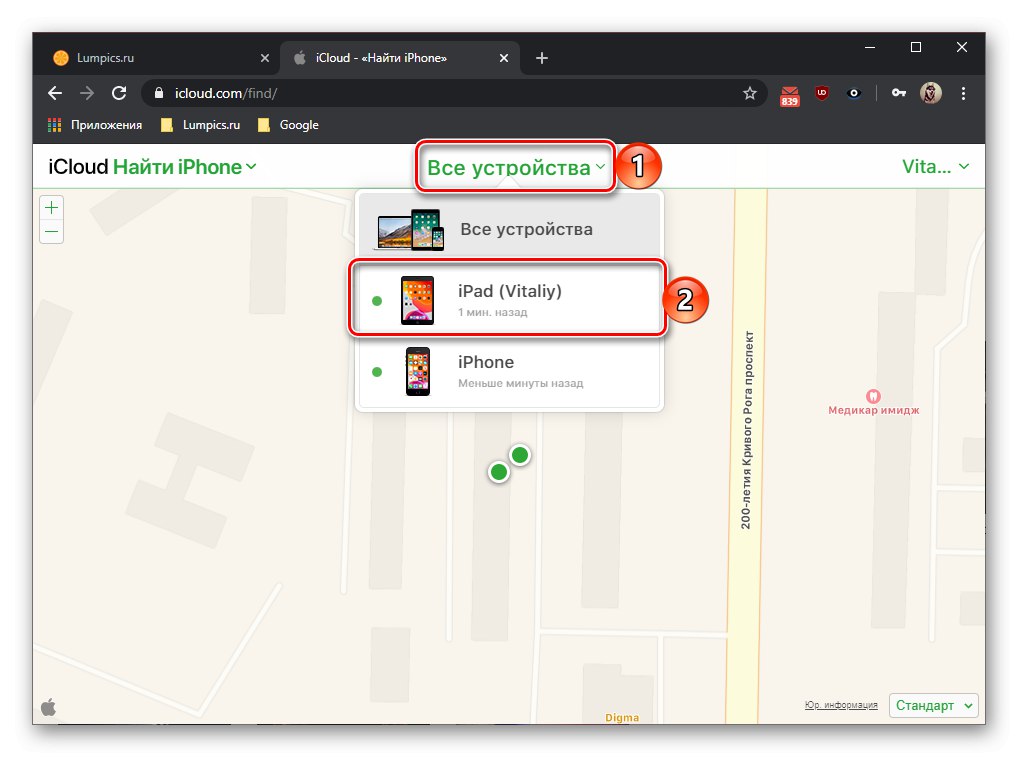Close the Chrome window

point(962,47)
